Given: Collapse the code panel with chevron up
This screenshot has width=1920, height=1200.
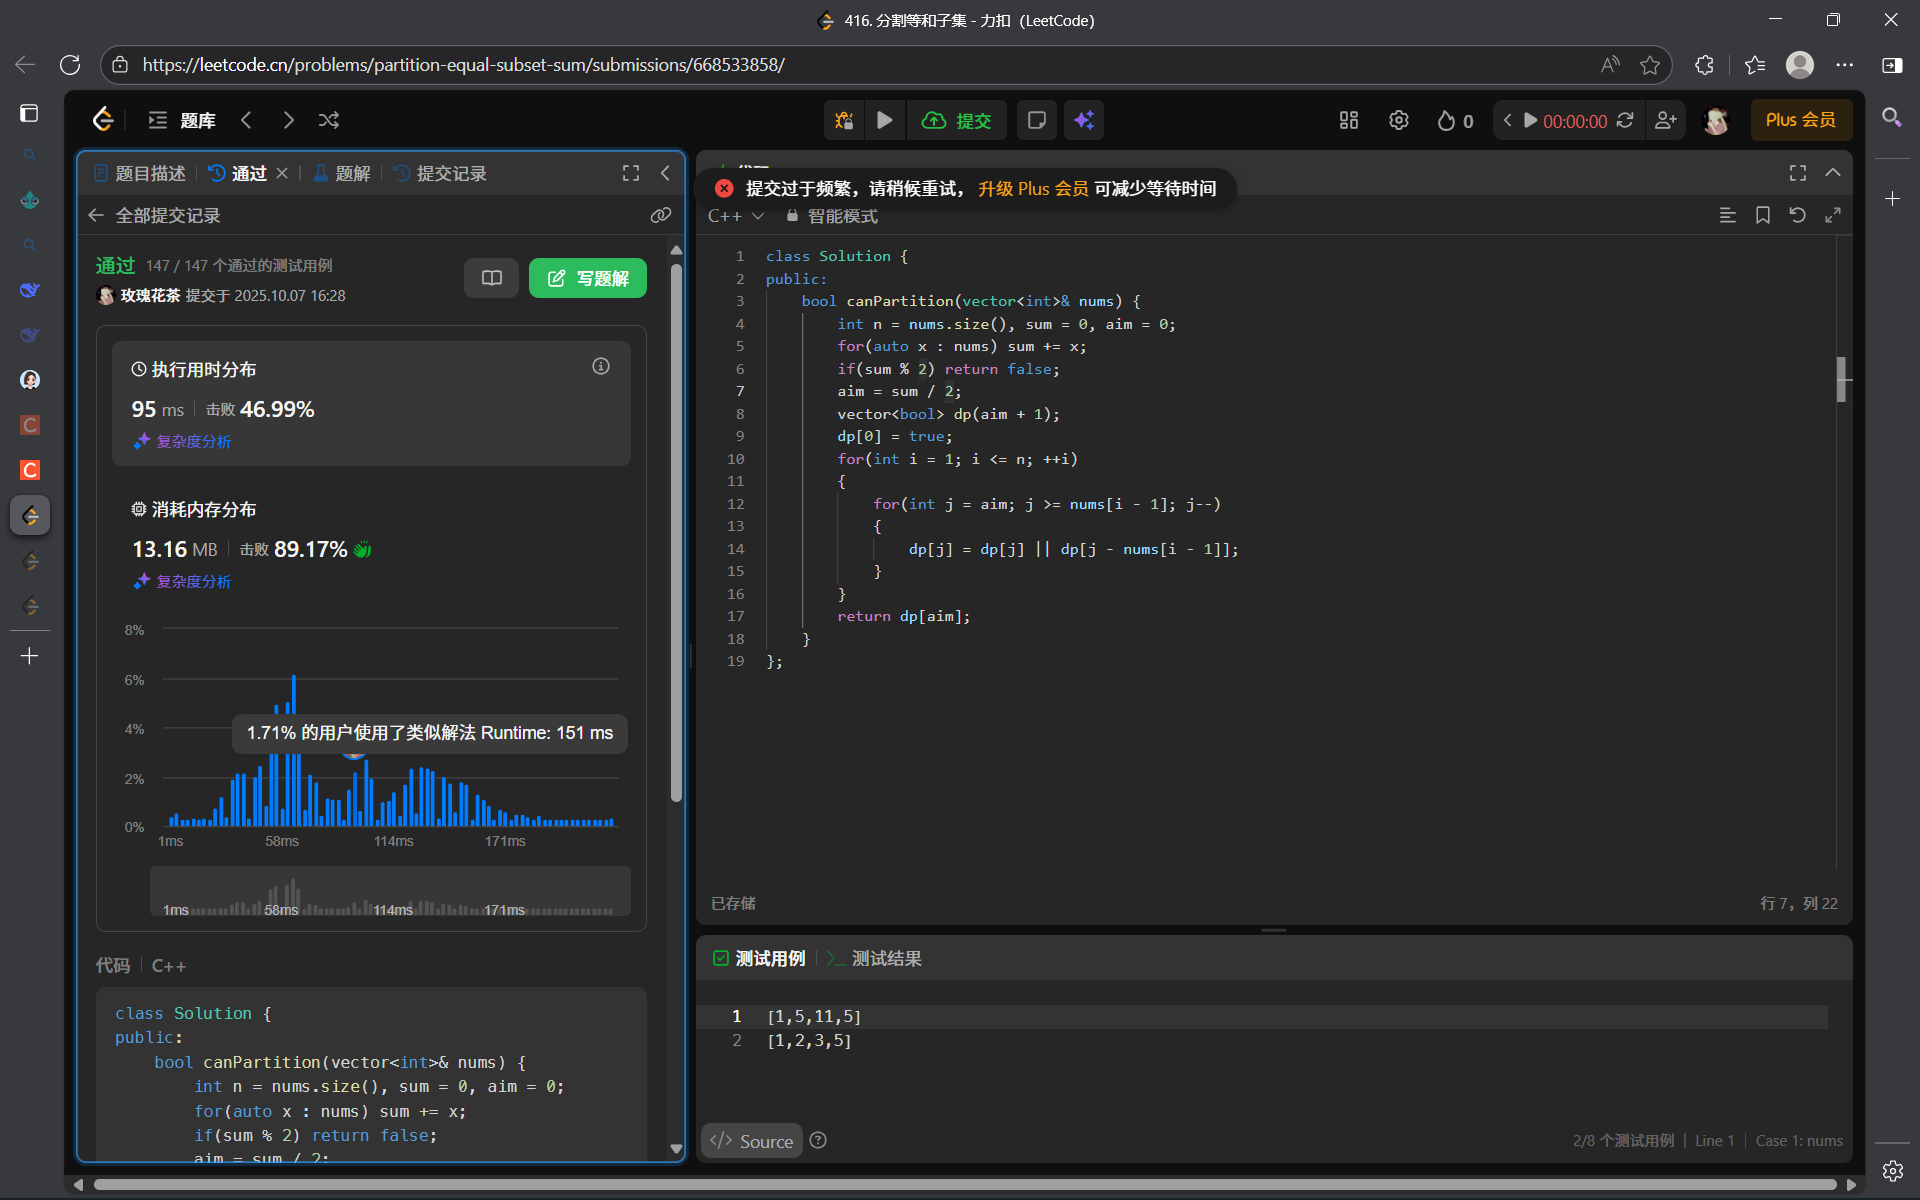Looking at the screenshot, I should click(1832, 173).
